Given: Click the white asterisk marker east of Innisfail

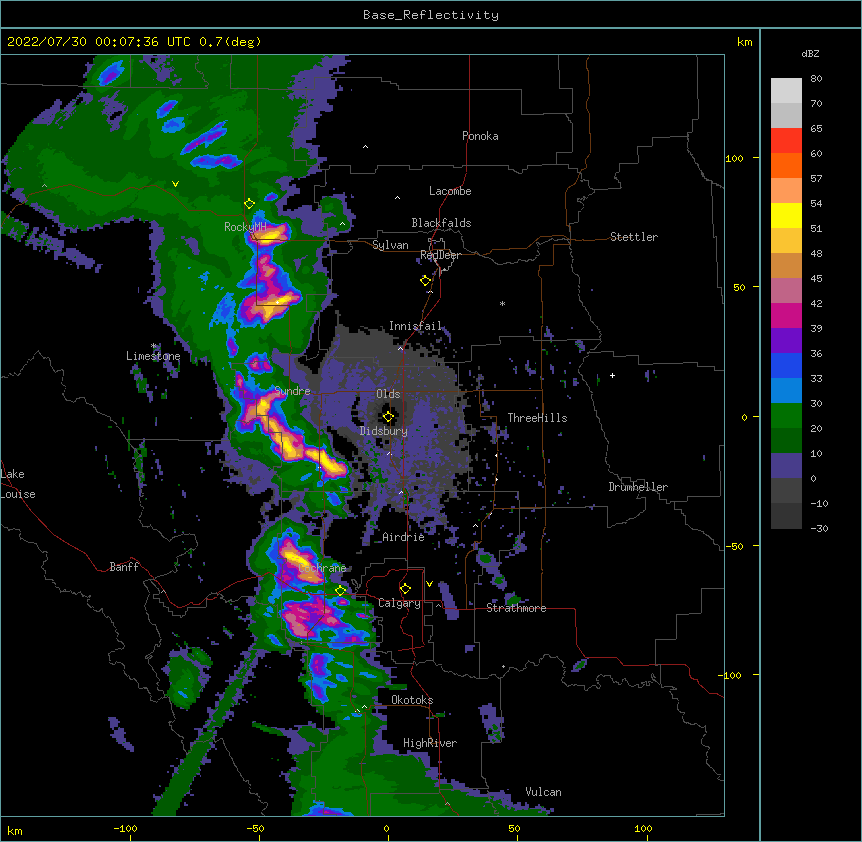Looking at the screenshot, I should [x=502, y=303].
